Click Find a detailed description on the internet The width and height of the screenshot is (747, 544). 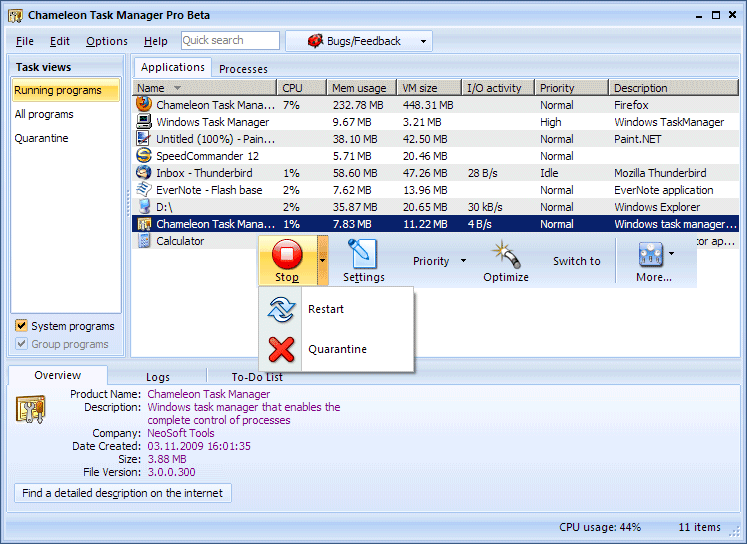123,493
